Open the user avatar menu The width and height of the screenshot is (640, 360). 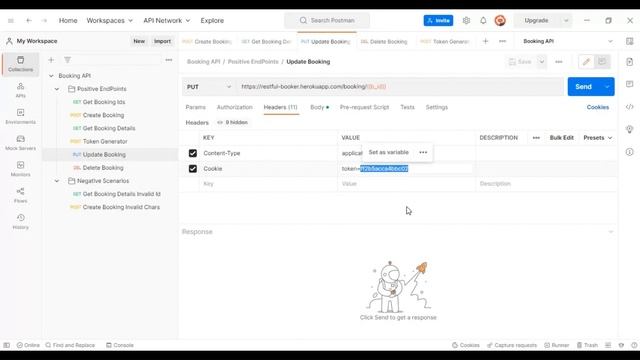point(500,20)
